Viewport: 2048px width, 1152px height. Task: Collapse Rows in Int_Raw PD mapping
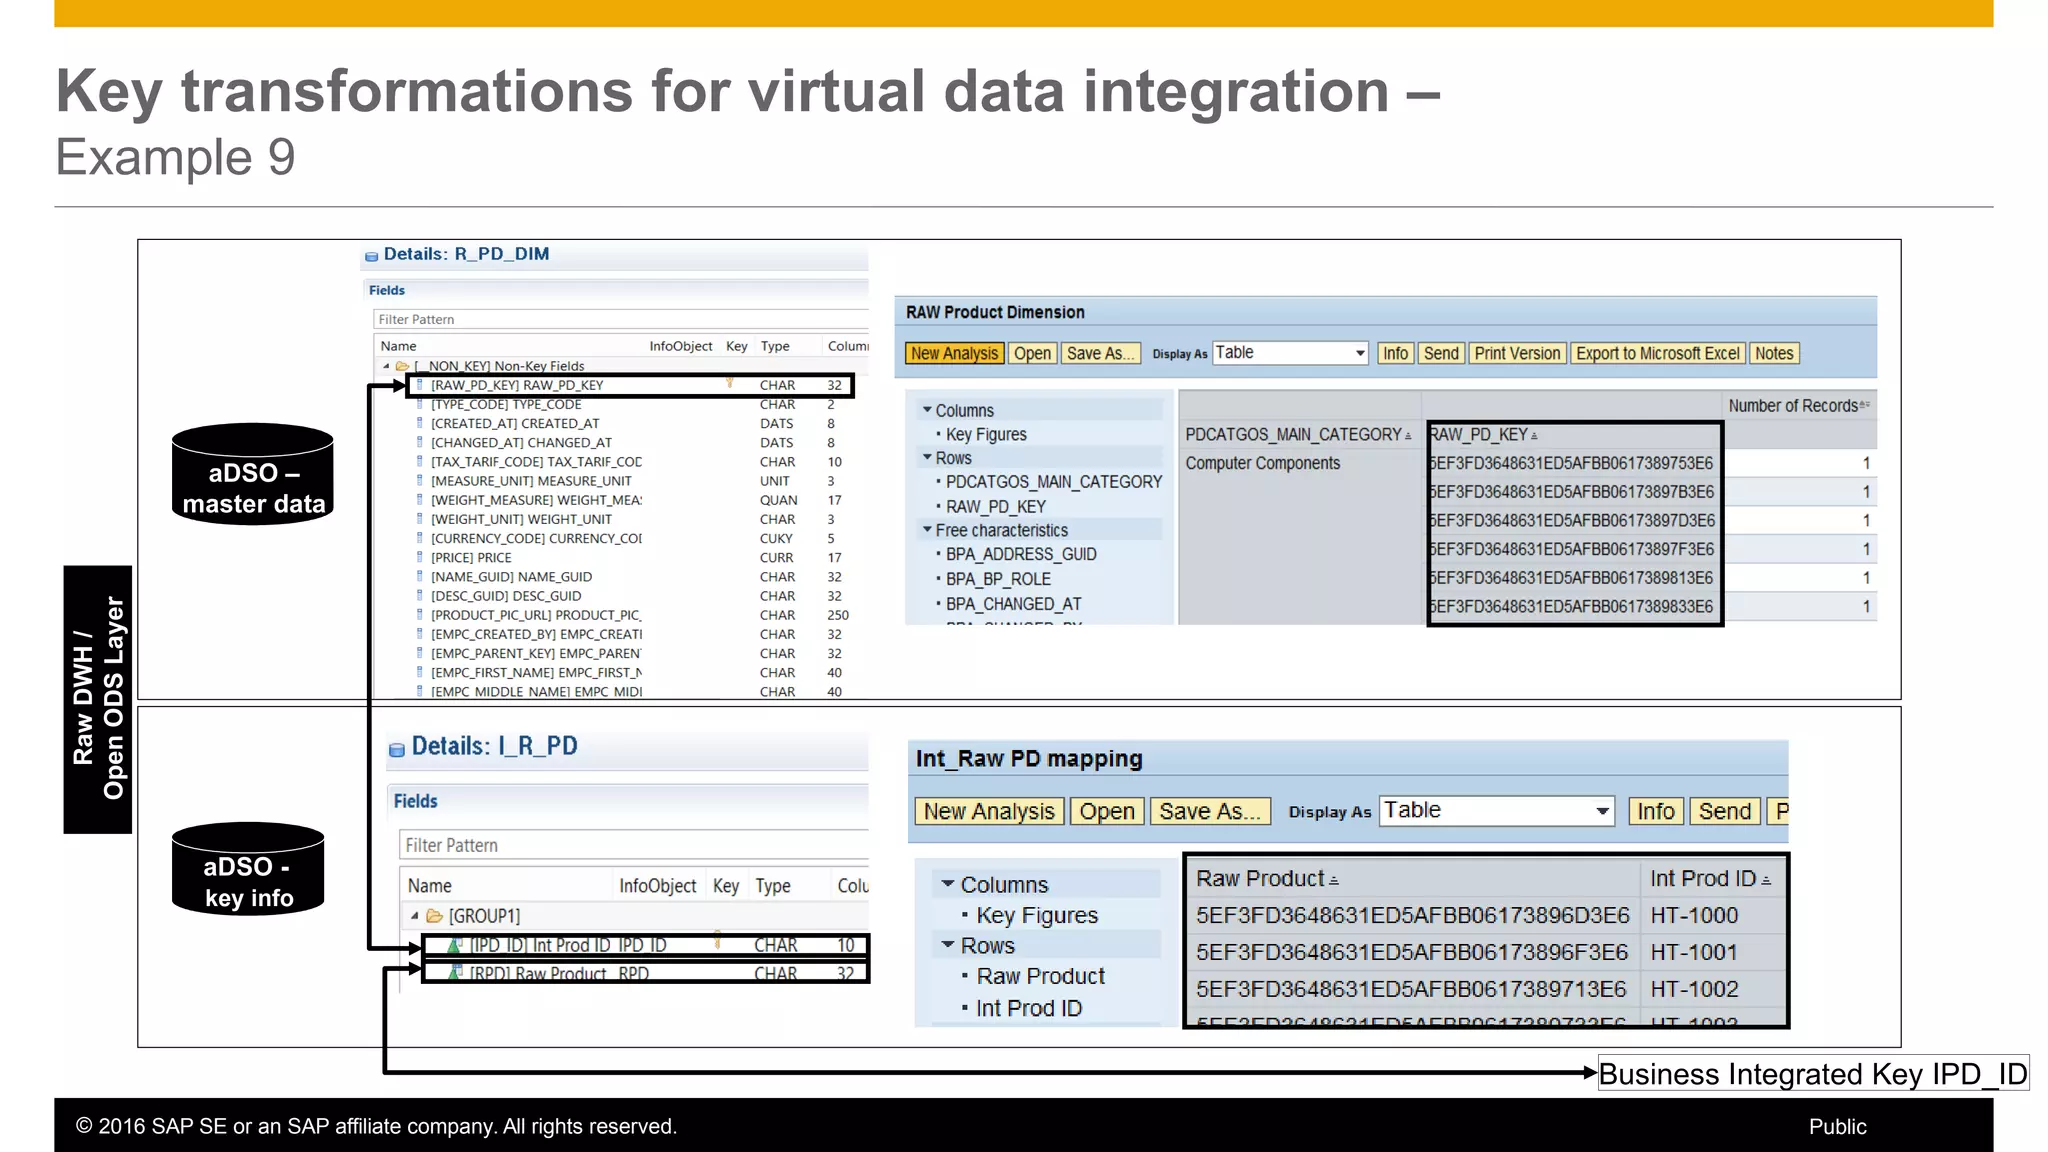point(947,945)
